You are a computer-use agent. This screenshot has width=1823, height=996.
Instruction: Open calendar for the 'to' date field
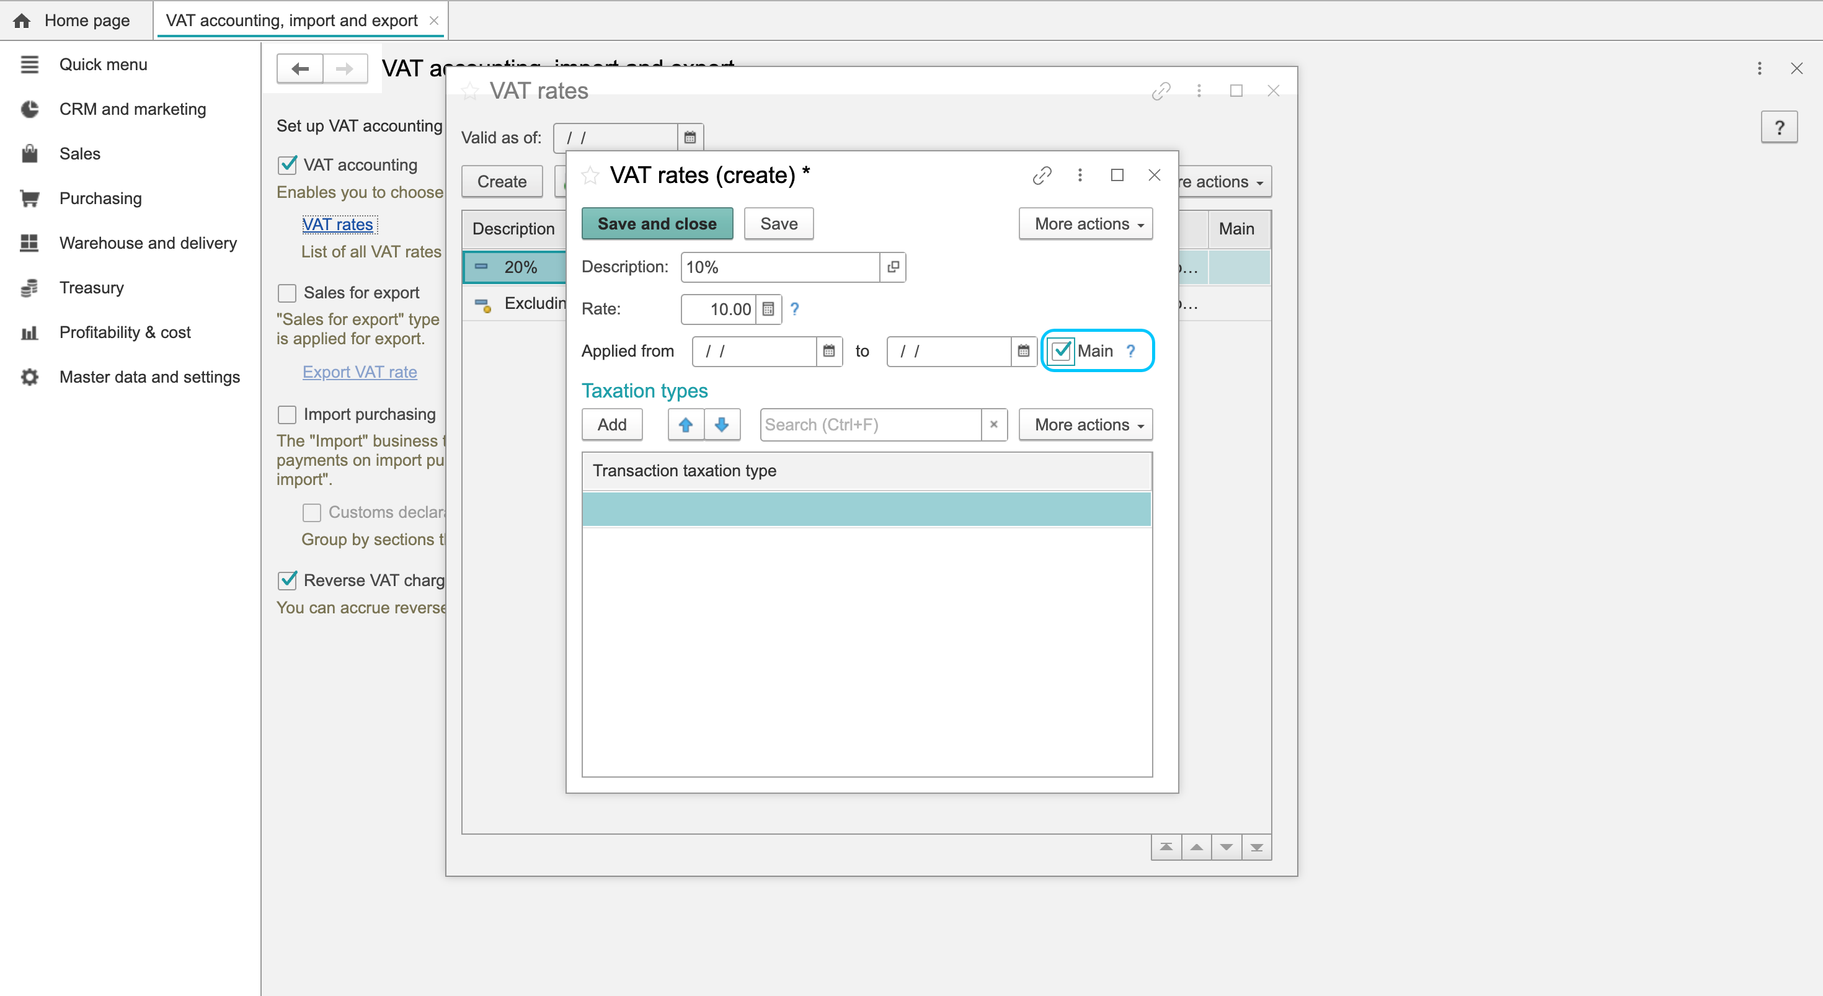[x=1023, y=351]
